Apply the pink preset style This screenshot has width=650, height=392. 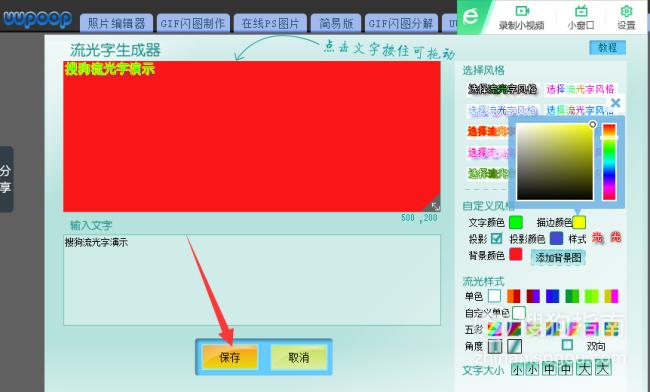coord(488,152)
